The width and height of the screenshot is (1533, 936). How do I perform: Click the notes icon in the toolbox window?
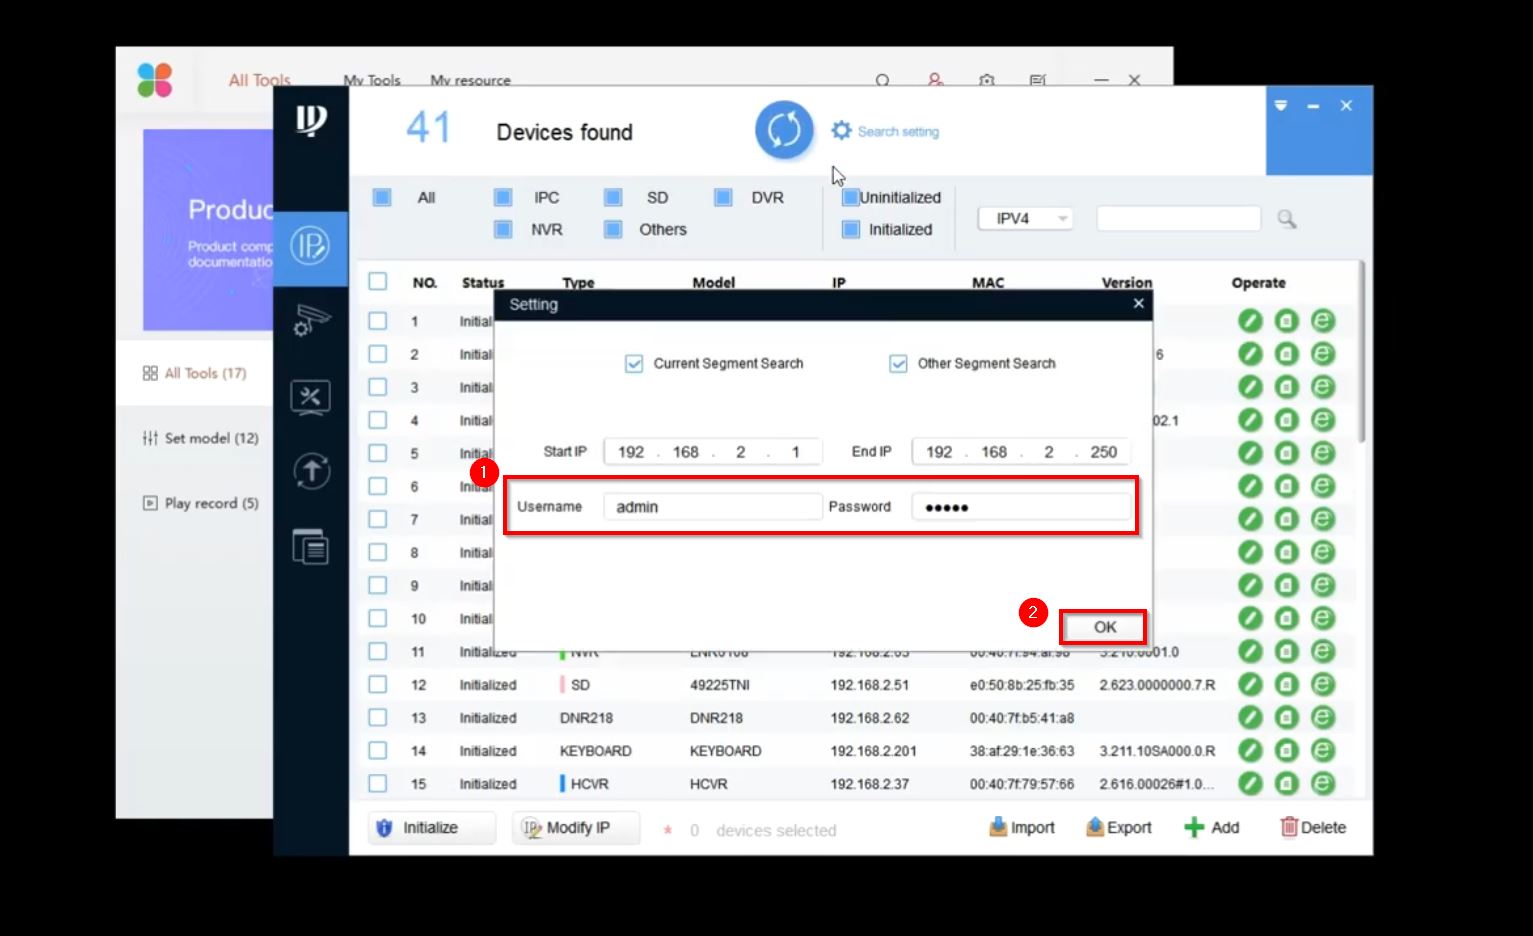(x=1038, y=80)
